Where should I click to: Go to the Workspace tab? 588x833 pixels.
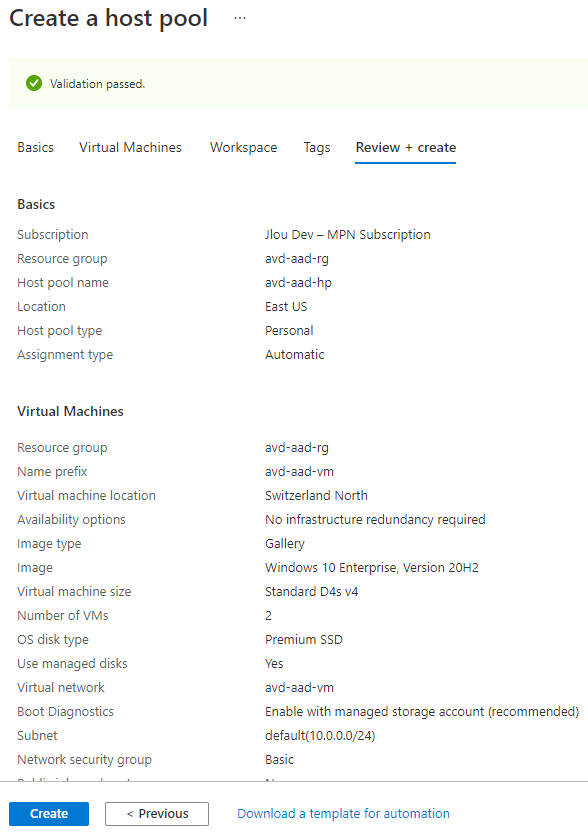pyautogui.click(x=243, y=147)
